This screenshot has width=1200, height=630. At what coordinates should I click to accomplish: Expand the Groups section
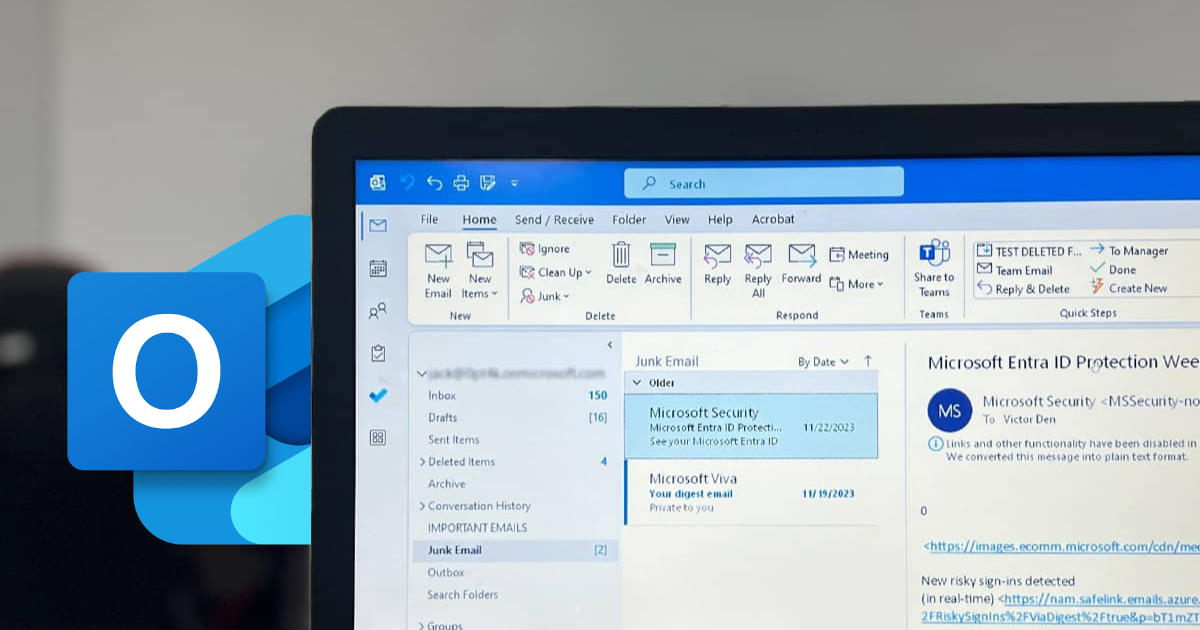pyautogui.click(x=421, y=626)
